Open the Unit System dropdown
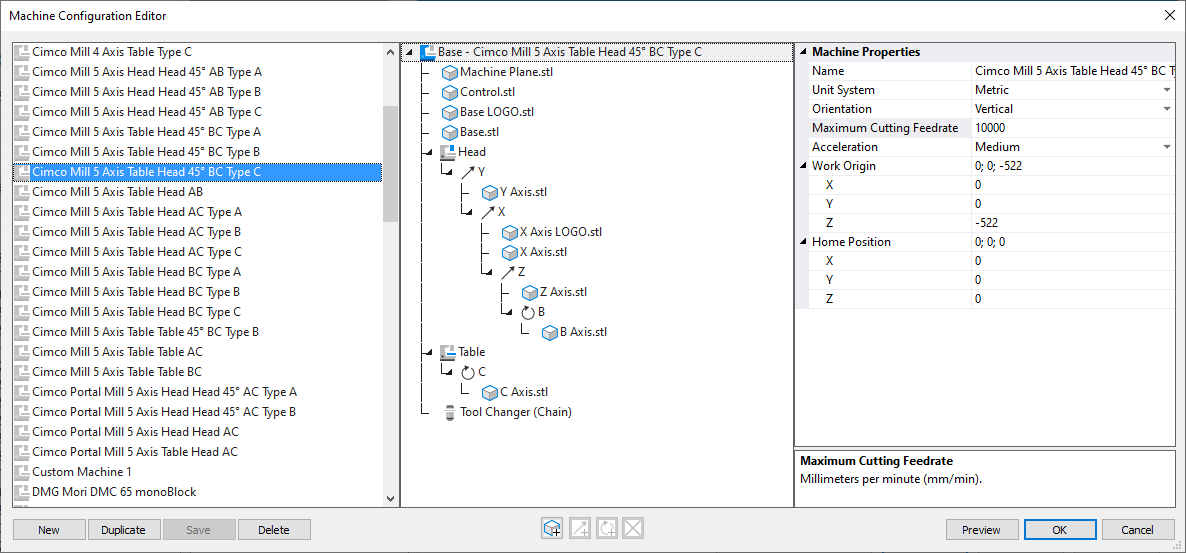 click(x=1167, y=90)
